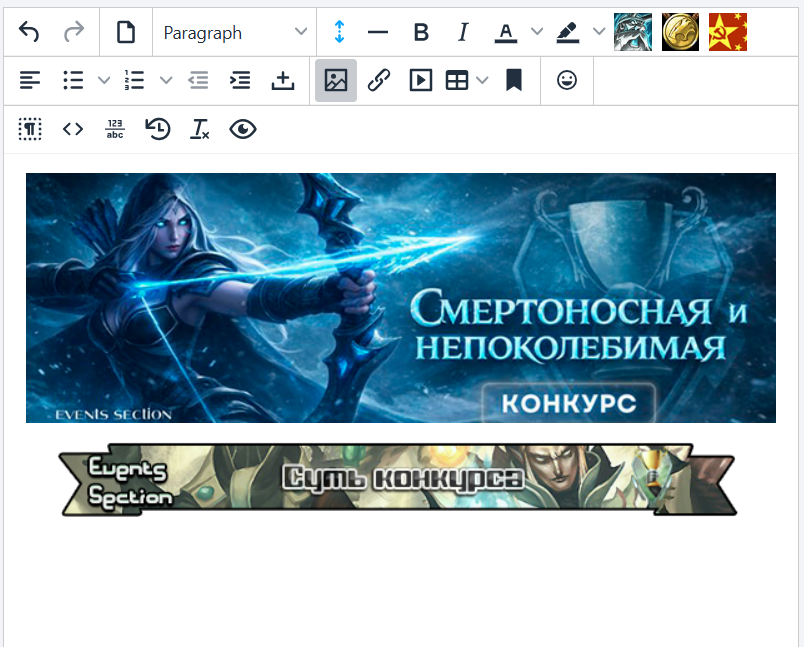The image size is (804, 647).
Task: Open the insert media icon
Action: [x=421, y=81]
